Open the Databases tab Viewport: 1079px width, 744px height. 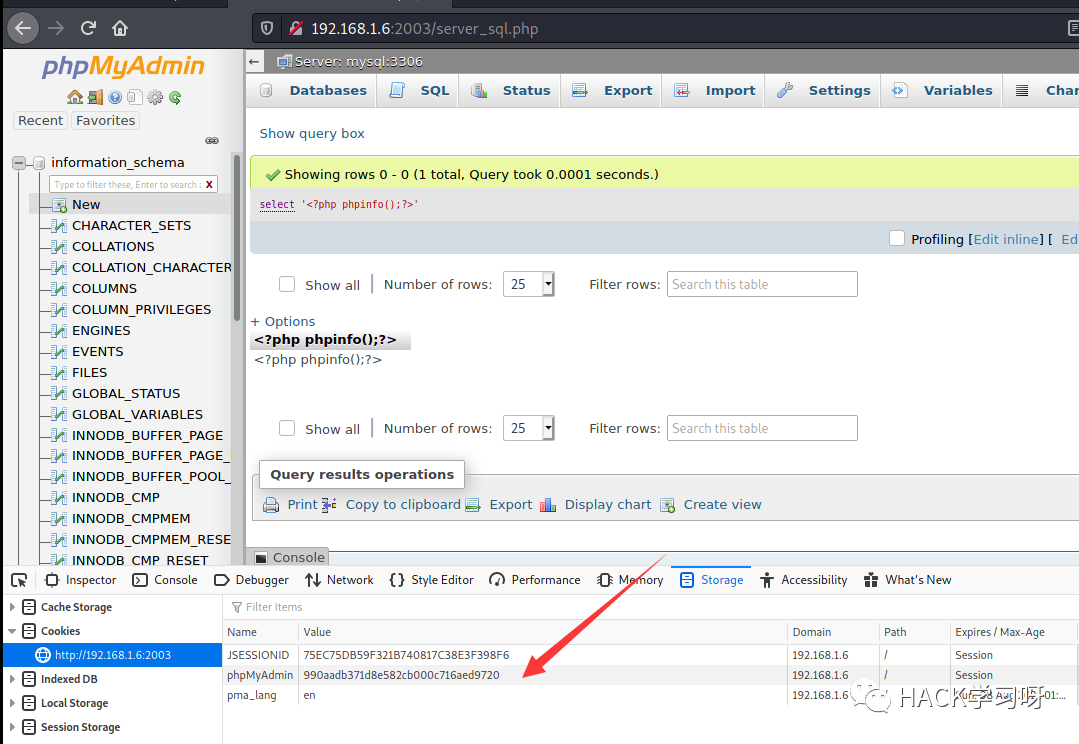coord(313,91)
